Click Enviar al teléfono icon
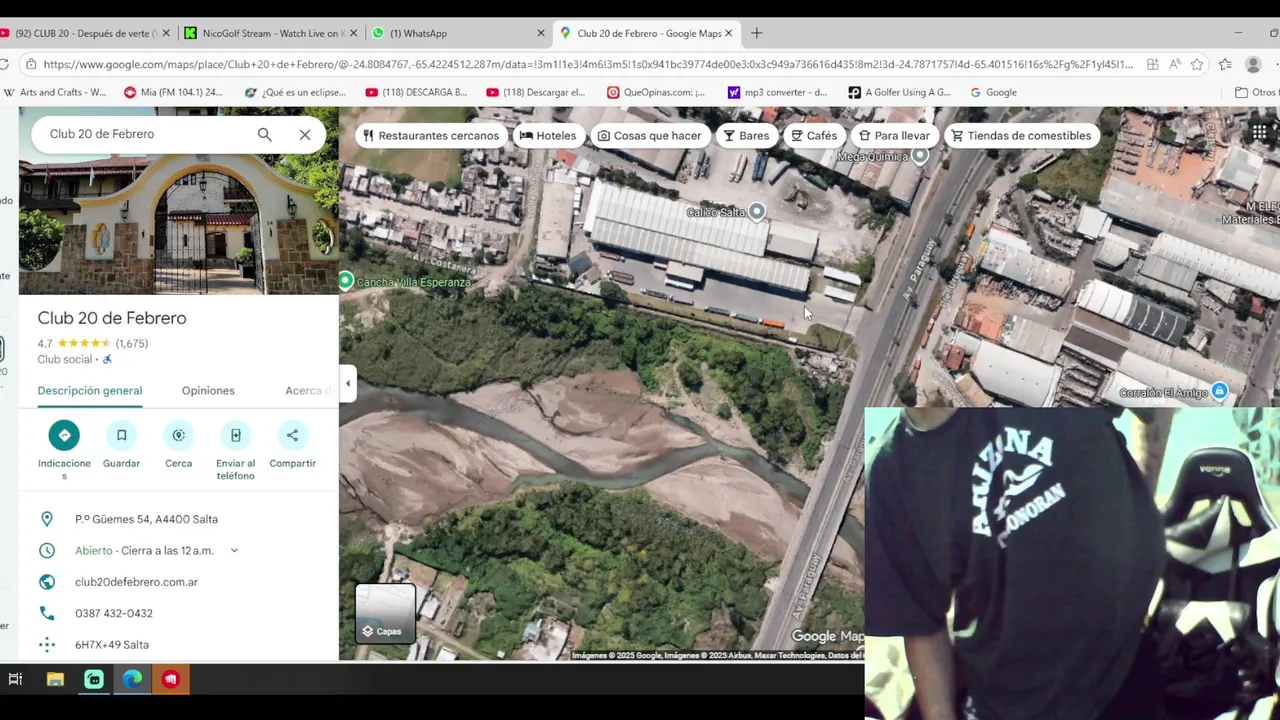This screenshot has width=1280, height=720. tap(236, 435)
